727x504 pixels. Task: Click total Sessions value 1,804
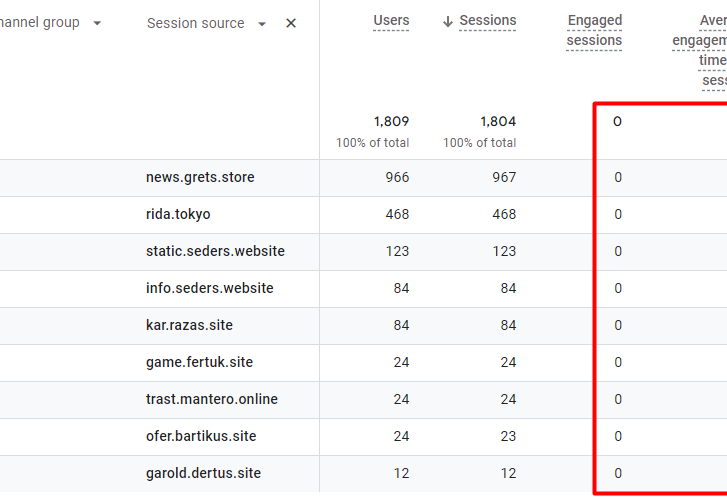tap(498, 121)
